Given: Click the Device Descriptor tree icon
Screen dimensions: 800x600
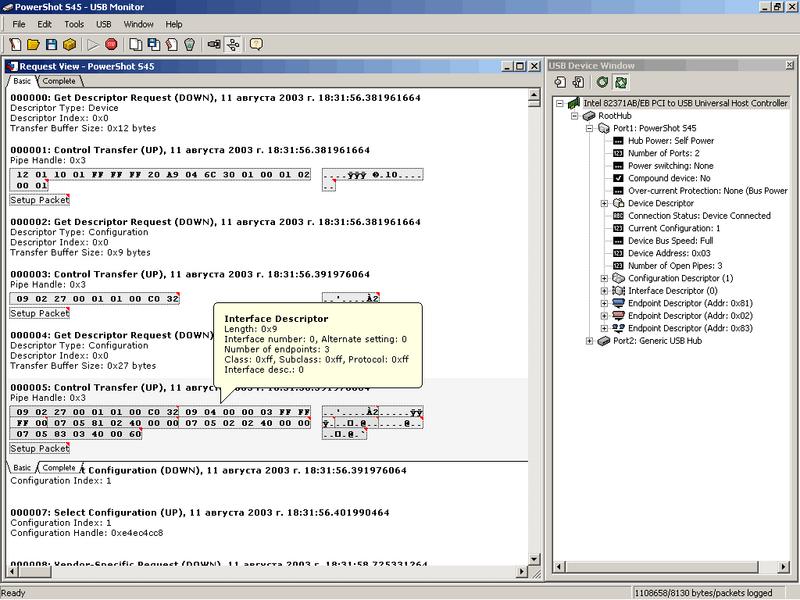Looking at the screenshot, I should click(x=618, y=203).
